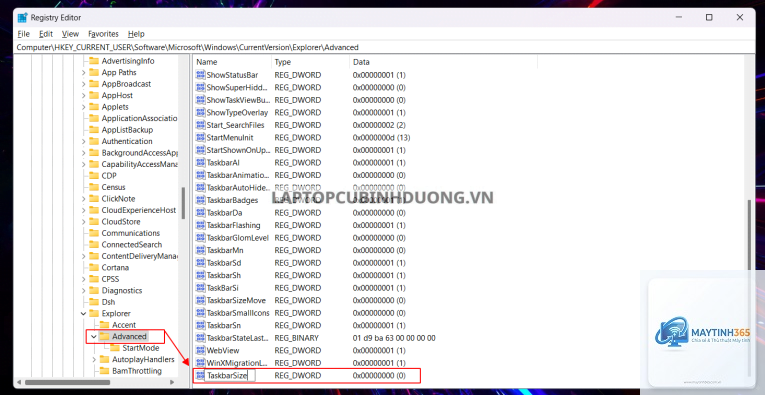Image resolution: width=765 pixels, height=395 pixels.
Task: Click the ShowStatusBar DWORD value icon
Action: tap(200, 75)
